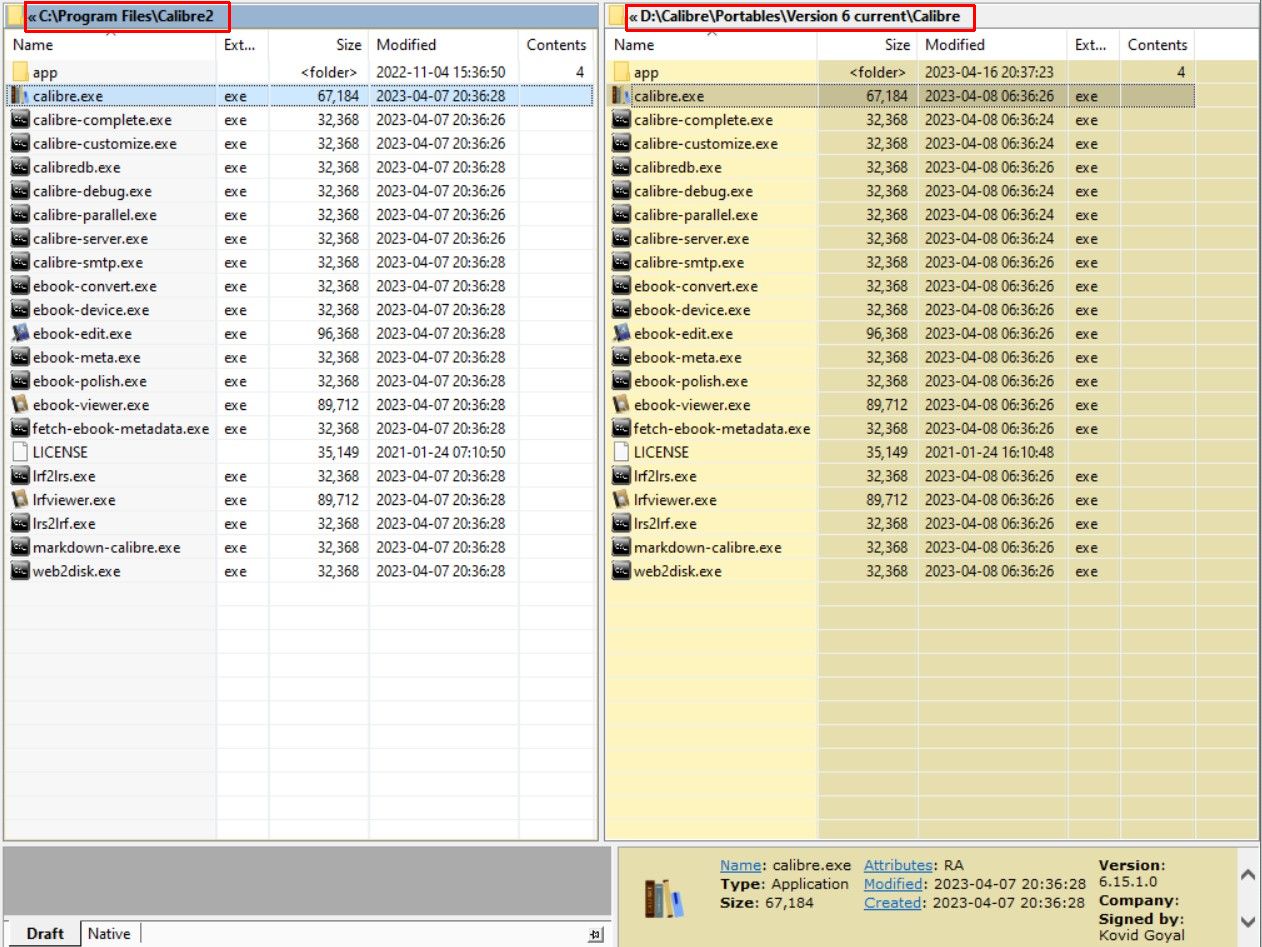Sort left pane by Modified column

point(444,45)
